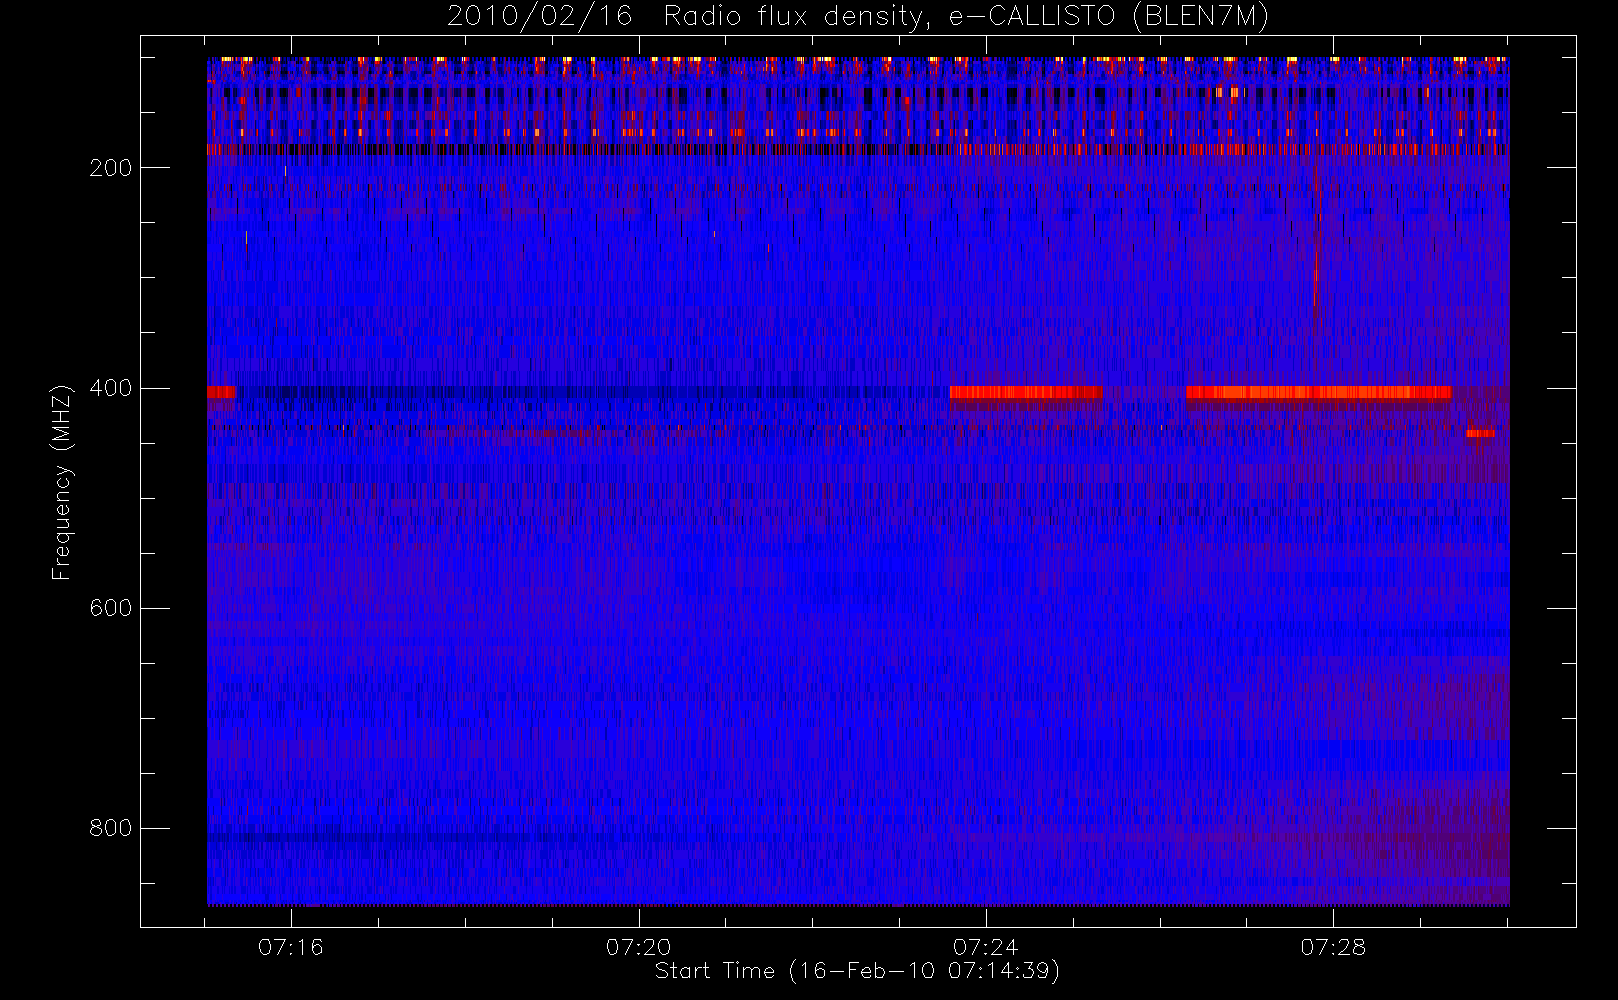Click the short red segment at 400 MHz at left edge
The height and width of the screenshot is (1000, 1618).
(221, 392)
